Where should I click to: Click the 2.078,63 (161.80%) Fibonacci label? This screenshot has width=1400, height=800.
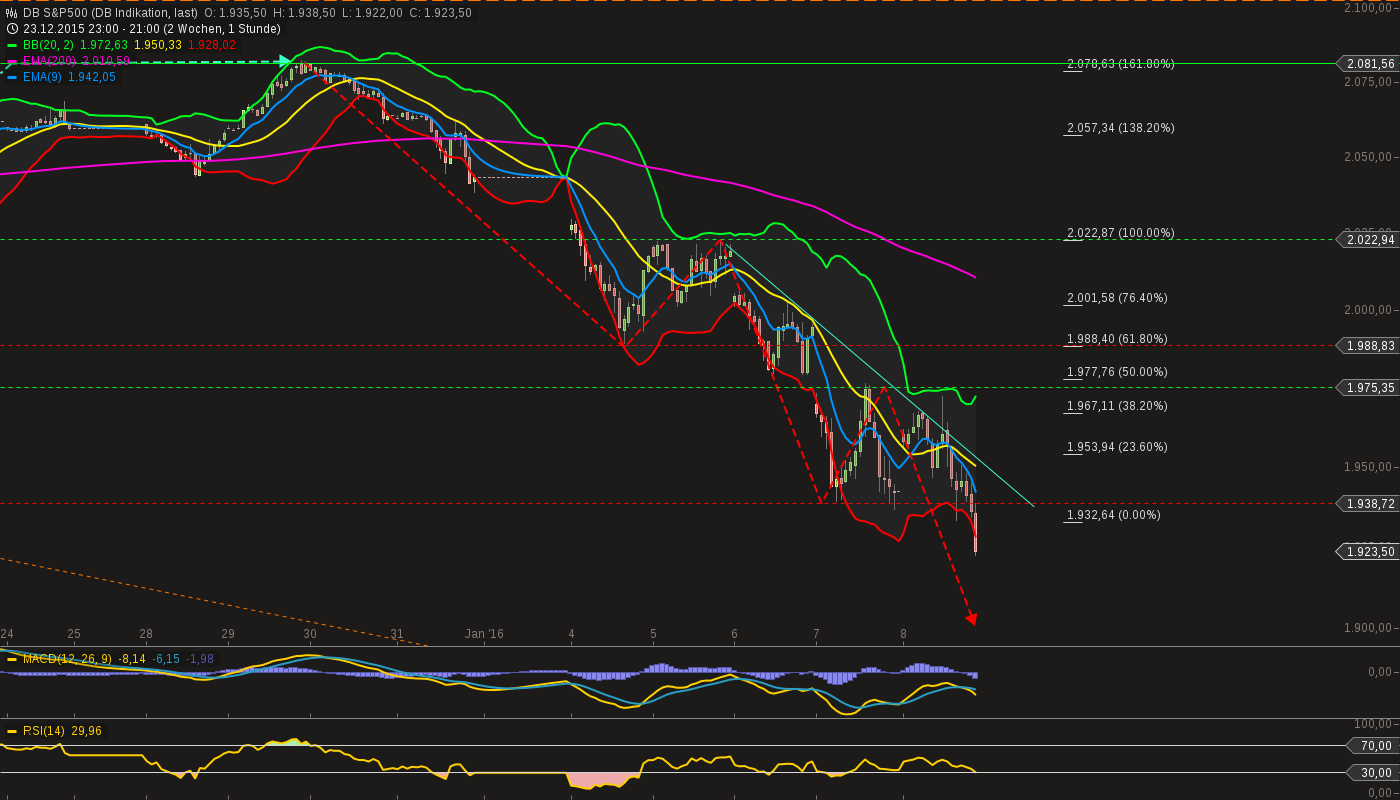tap(1121, 64)
